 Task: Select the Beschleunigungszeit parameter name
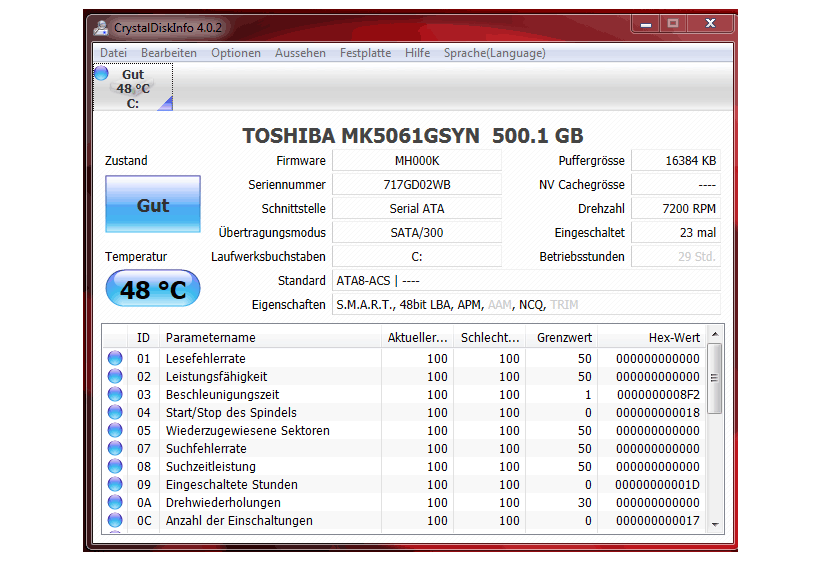222,394
